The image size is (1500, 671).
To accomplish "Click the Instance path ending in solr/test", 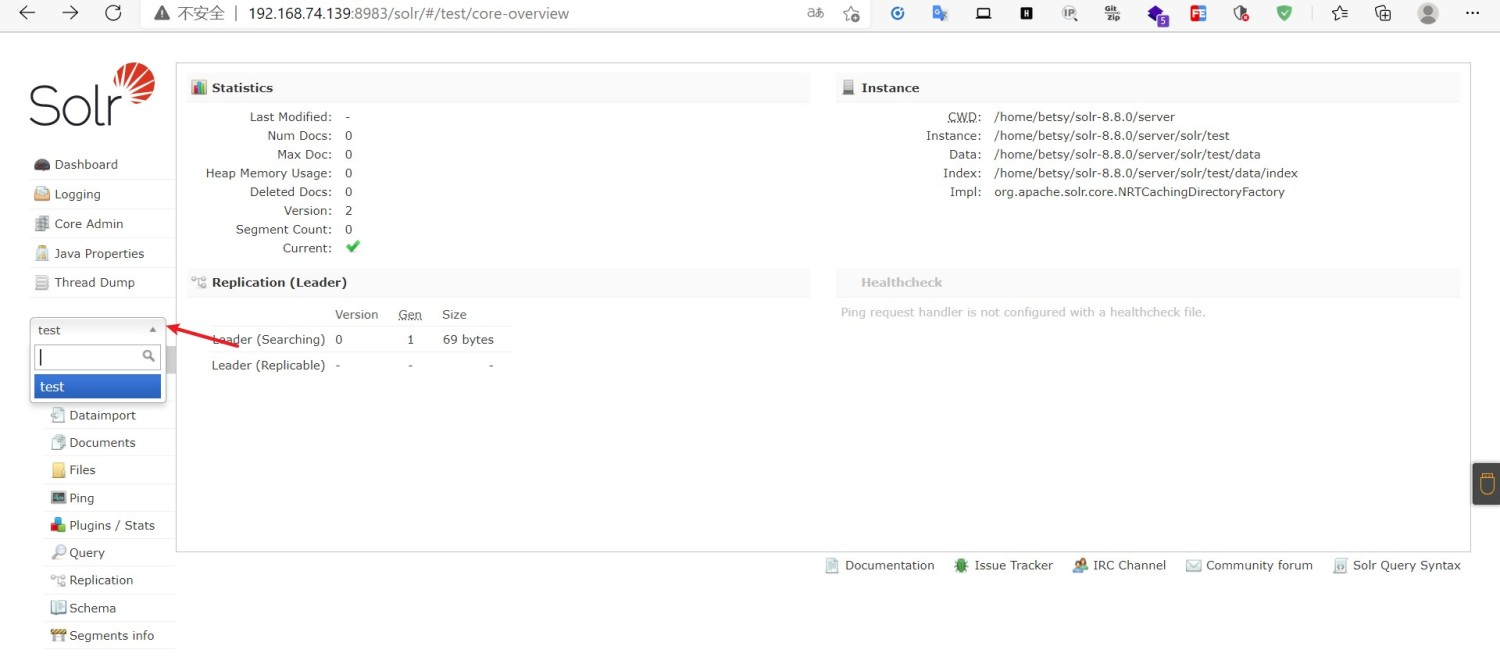I will coord(1112,136).
